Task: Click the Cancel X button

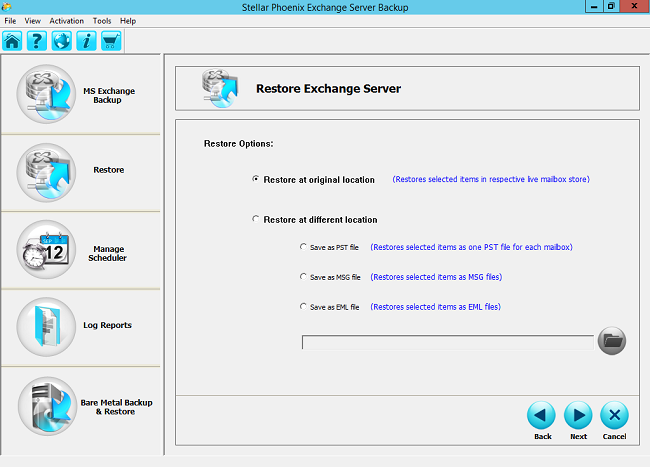Action: click(614, 415)
